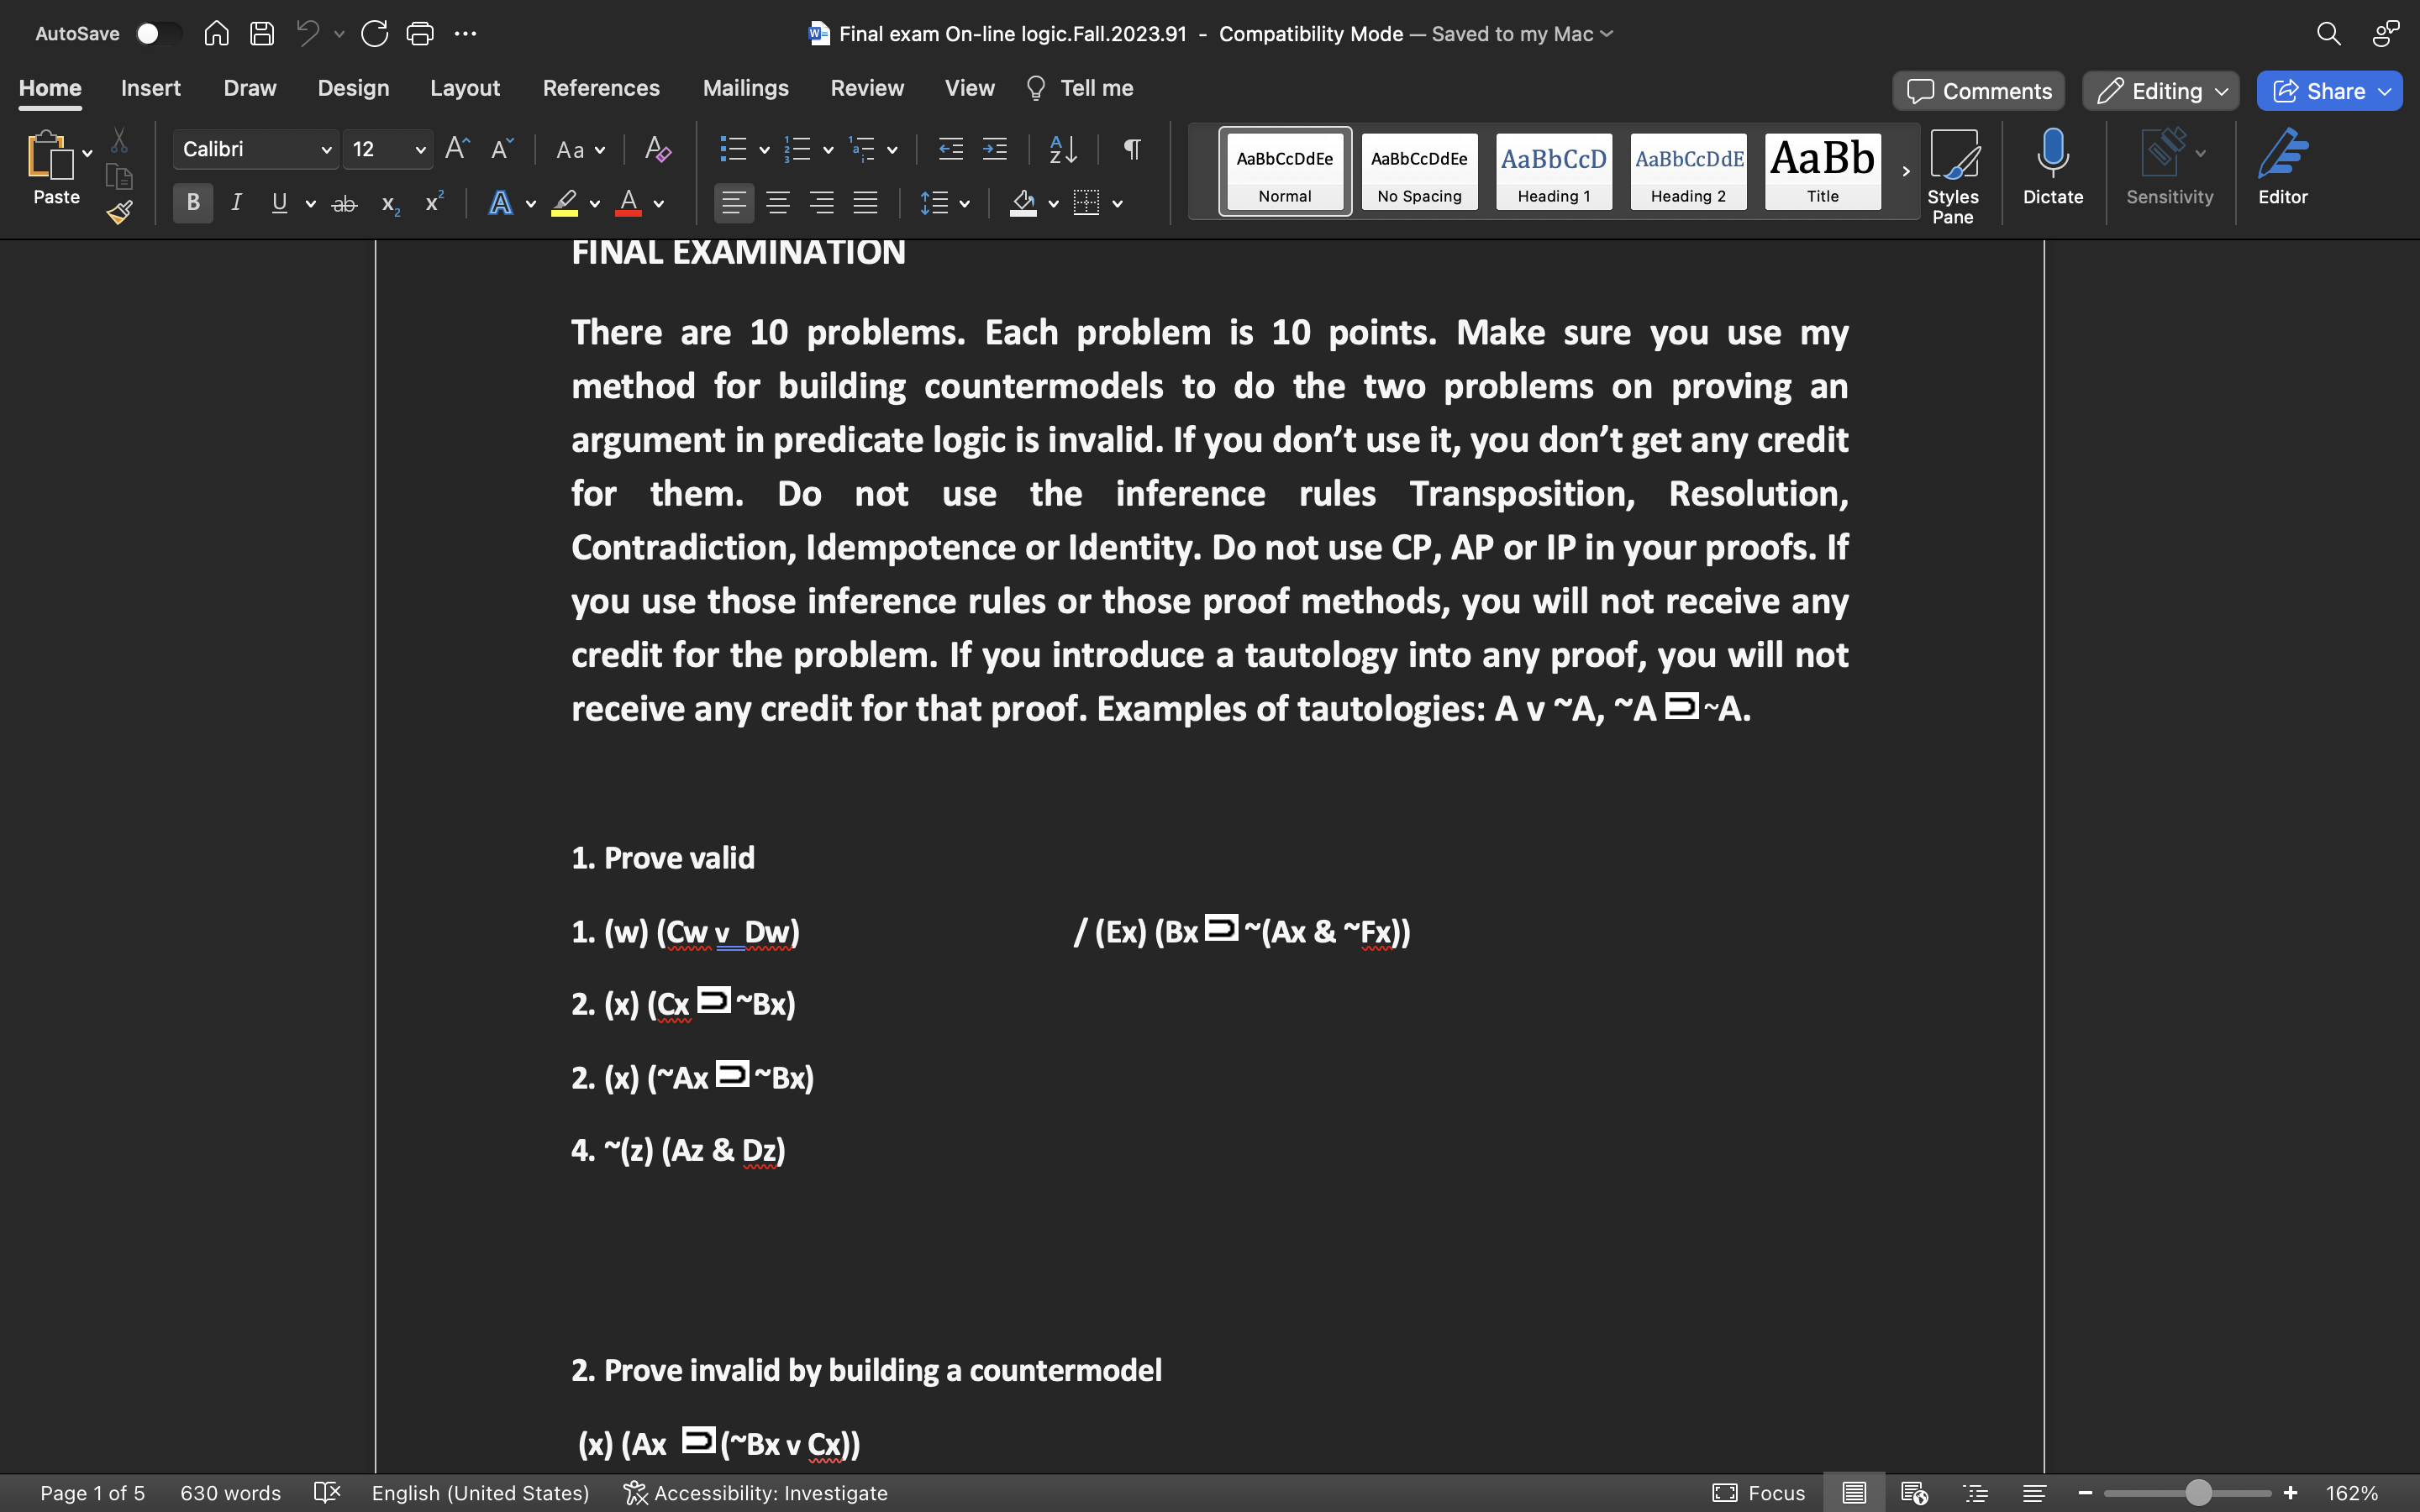
Task: Center align the paragraph text
Action: pos(777,204)
